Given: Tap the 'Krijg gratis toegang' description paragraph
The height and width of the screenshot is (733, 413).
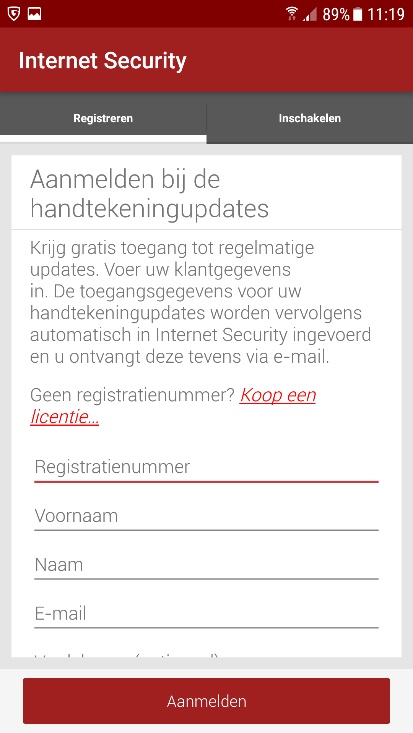Looking at the screenshot, I should click(201, 302).
